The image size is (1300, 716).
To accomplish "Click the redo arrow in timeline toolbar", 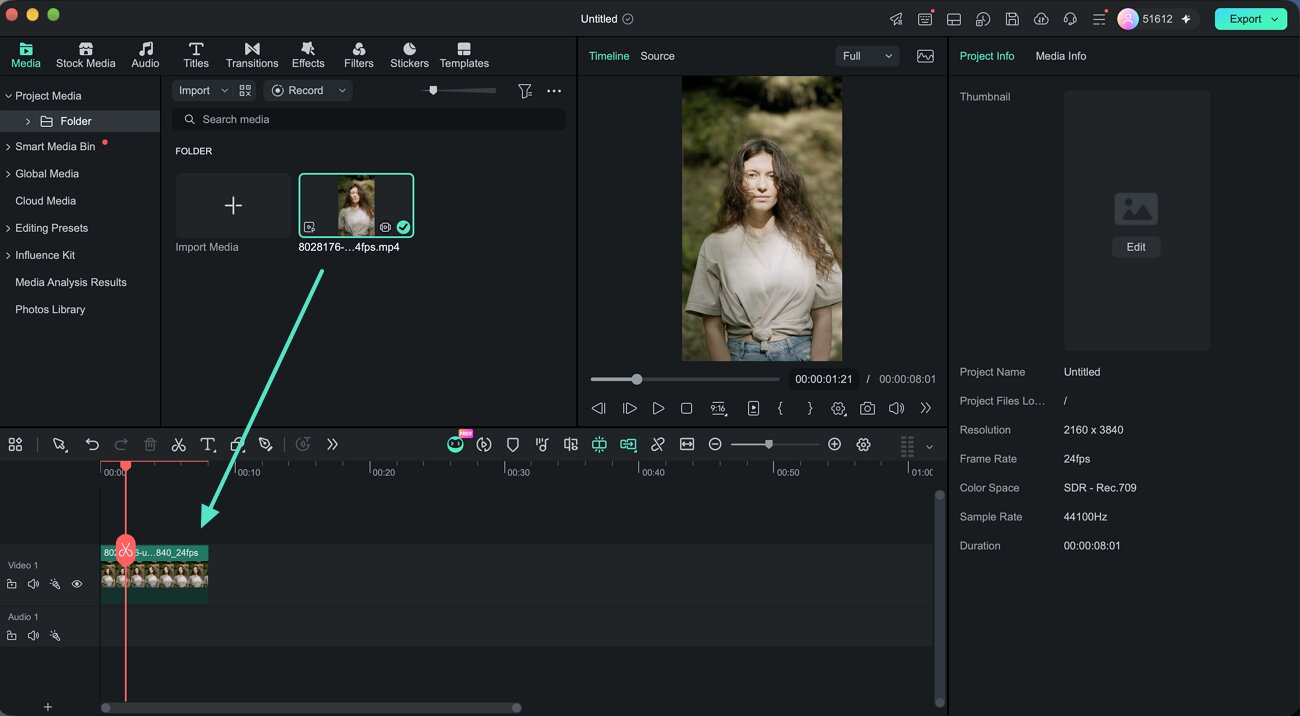I will 121,445.
